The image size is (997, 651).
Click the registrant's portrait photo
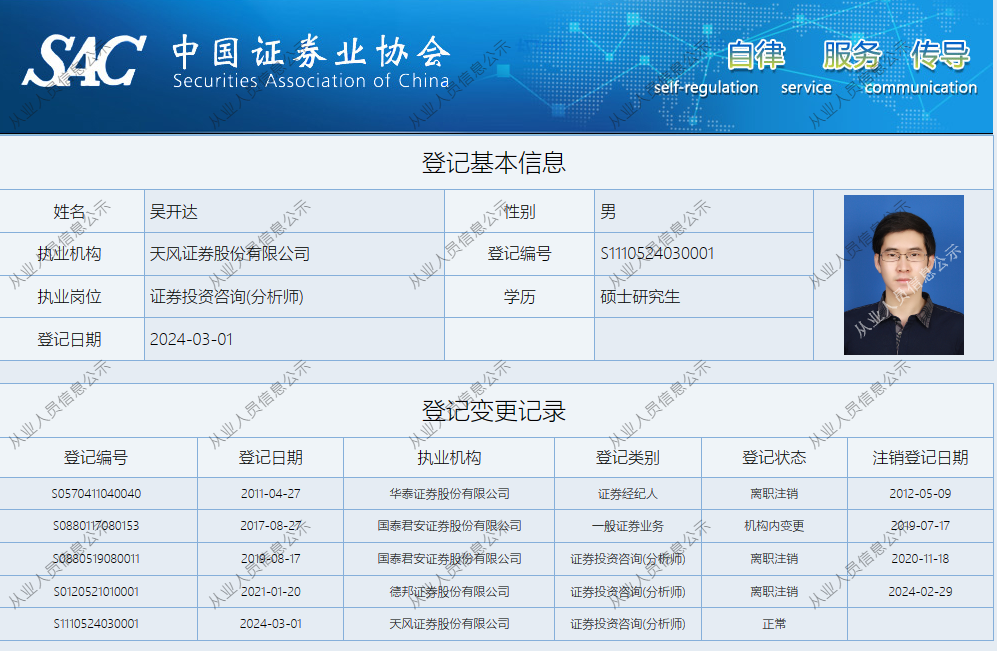[x=904, y=275]
